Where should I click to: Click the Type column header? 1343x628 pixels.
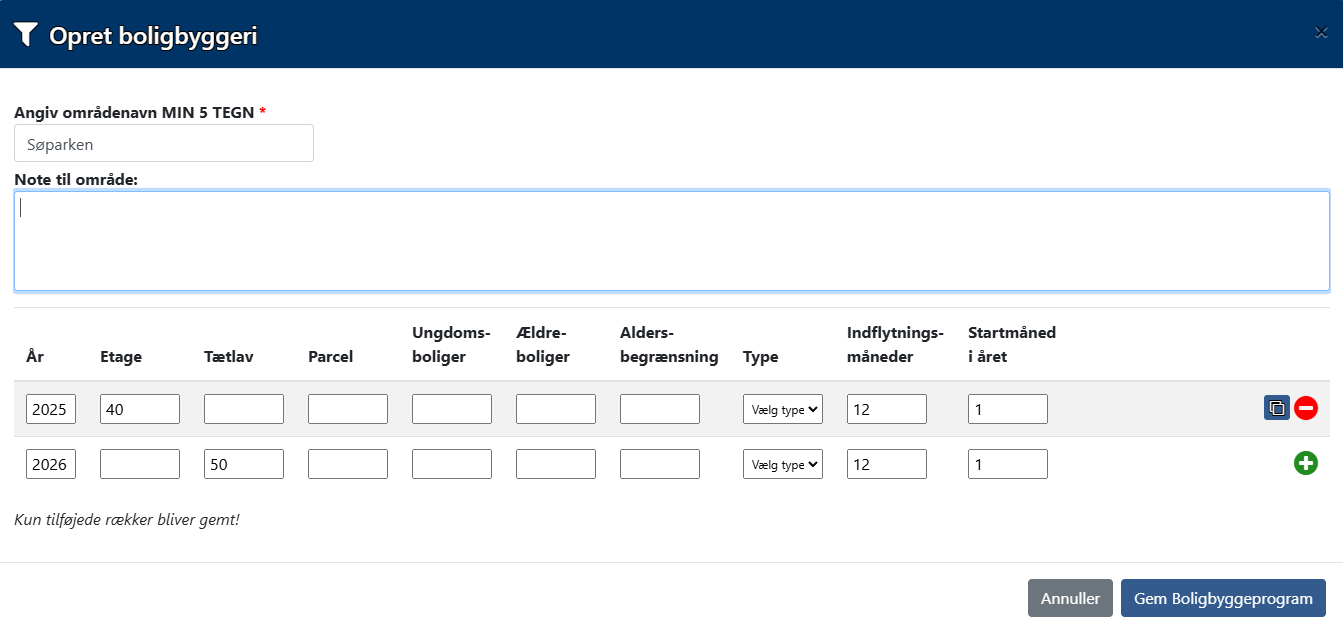click(760, 356)
